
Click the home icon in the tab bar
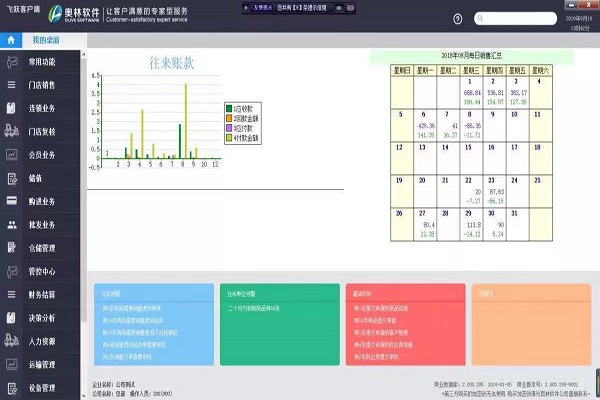click(10, 40)
